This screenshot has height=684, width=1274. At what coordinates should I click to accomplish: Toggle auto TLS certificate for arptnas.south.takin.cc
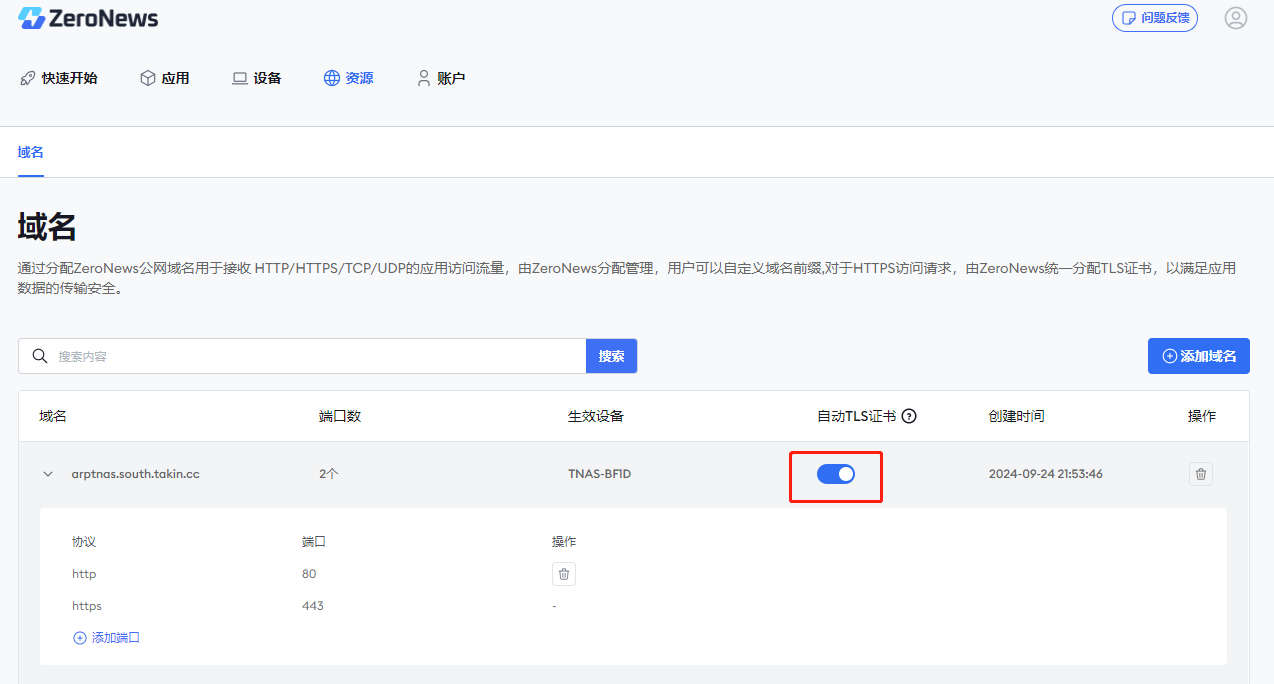836,474
